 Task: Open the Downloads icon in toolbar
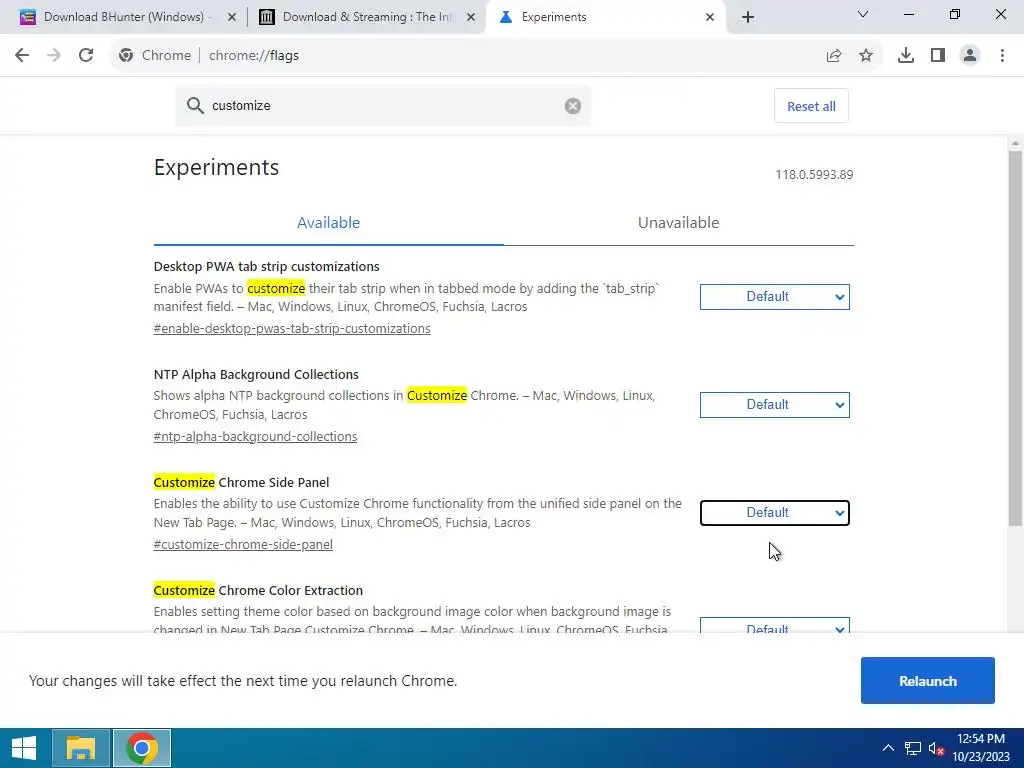tap(906, 56)
